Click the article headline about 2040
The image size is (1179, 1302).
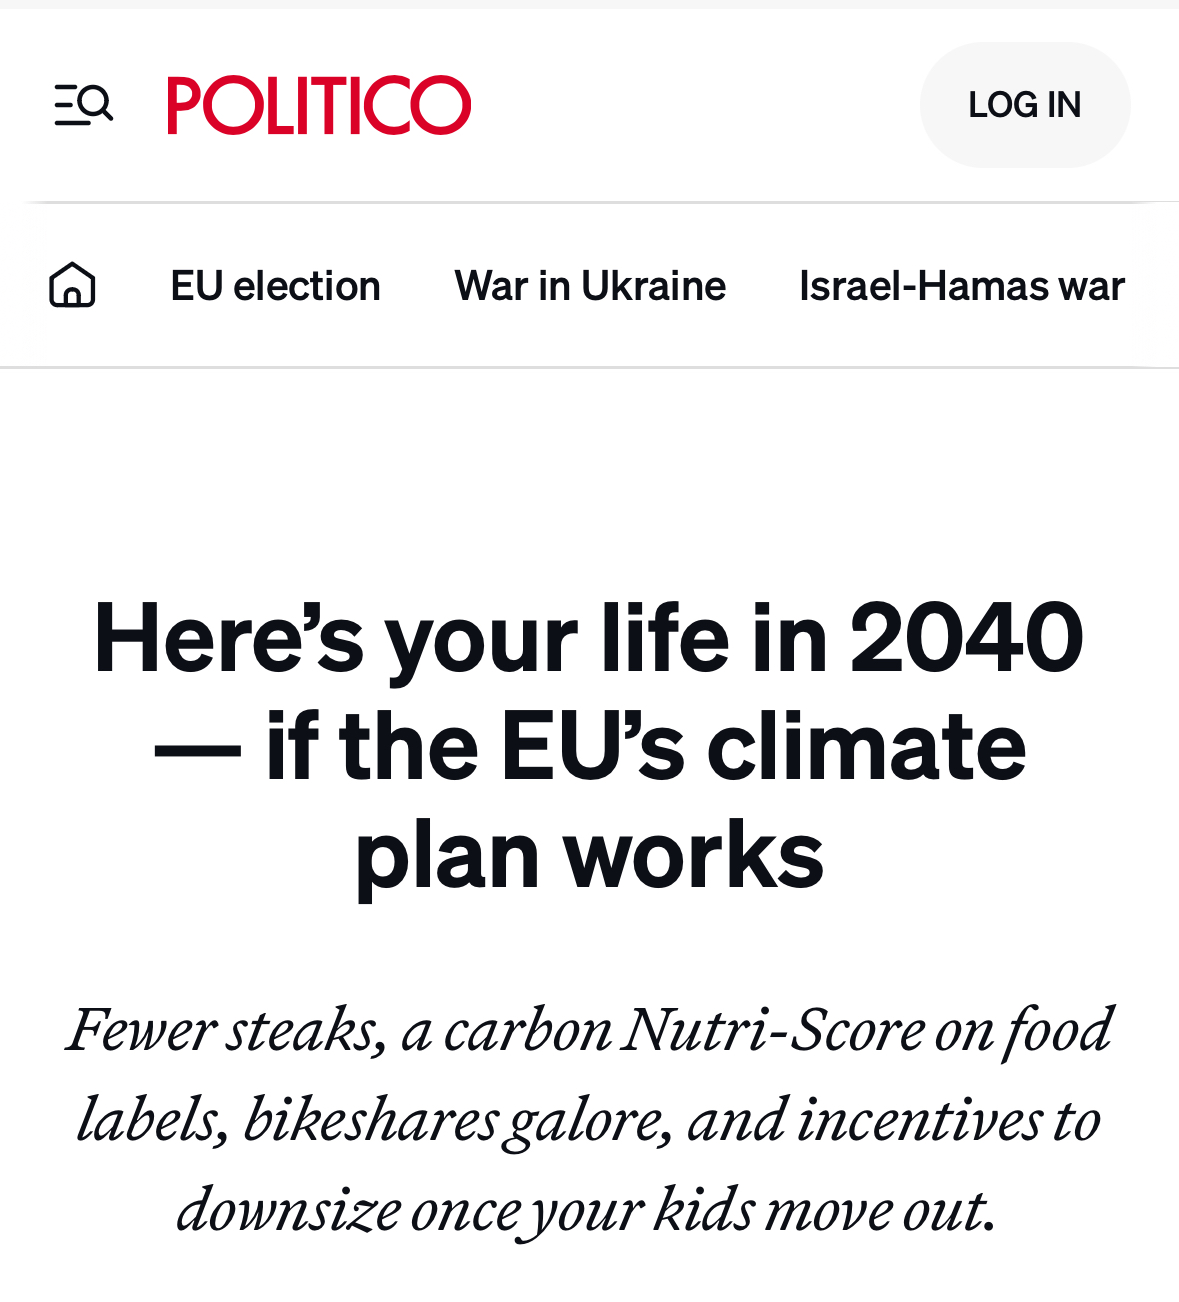[x=589, y=746]
